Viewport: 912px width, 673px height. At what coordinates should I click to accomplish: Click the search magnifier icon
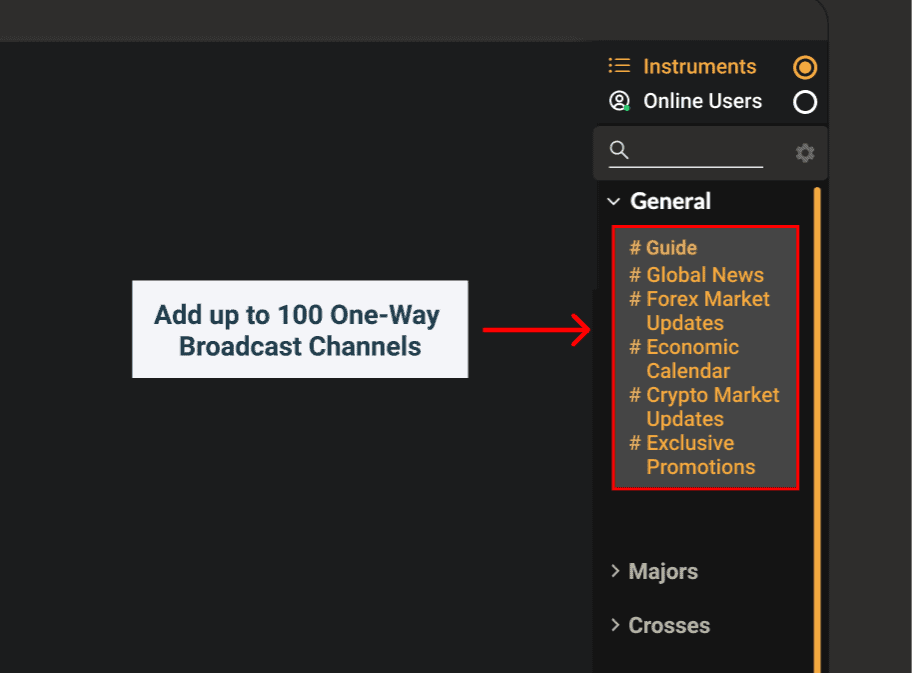pyautogui.click(x=619, y=150)
